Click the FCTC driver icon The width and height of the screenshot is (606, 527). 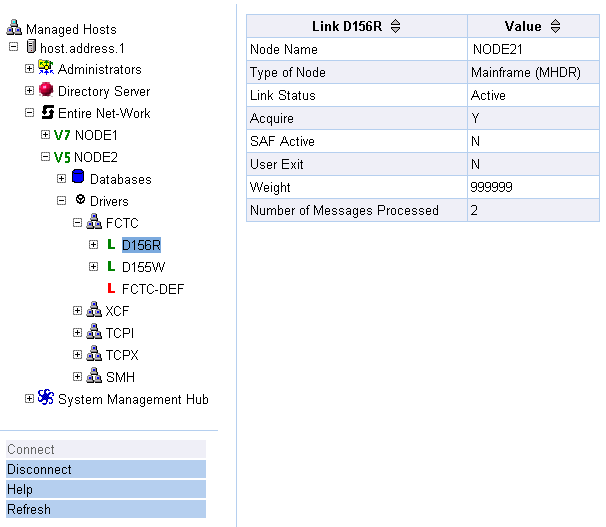tap(94, 223)
